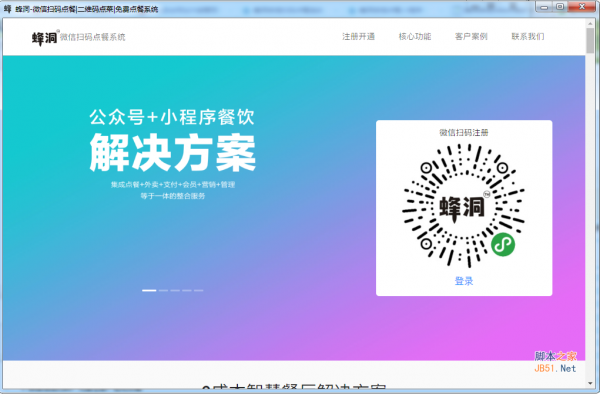
Task: Minimize the 蜂洞 window
Action: click(x=545, y=7)
